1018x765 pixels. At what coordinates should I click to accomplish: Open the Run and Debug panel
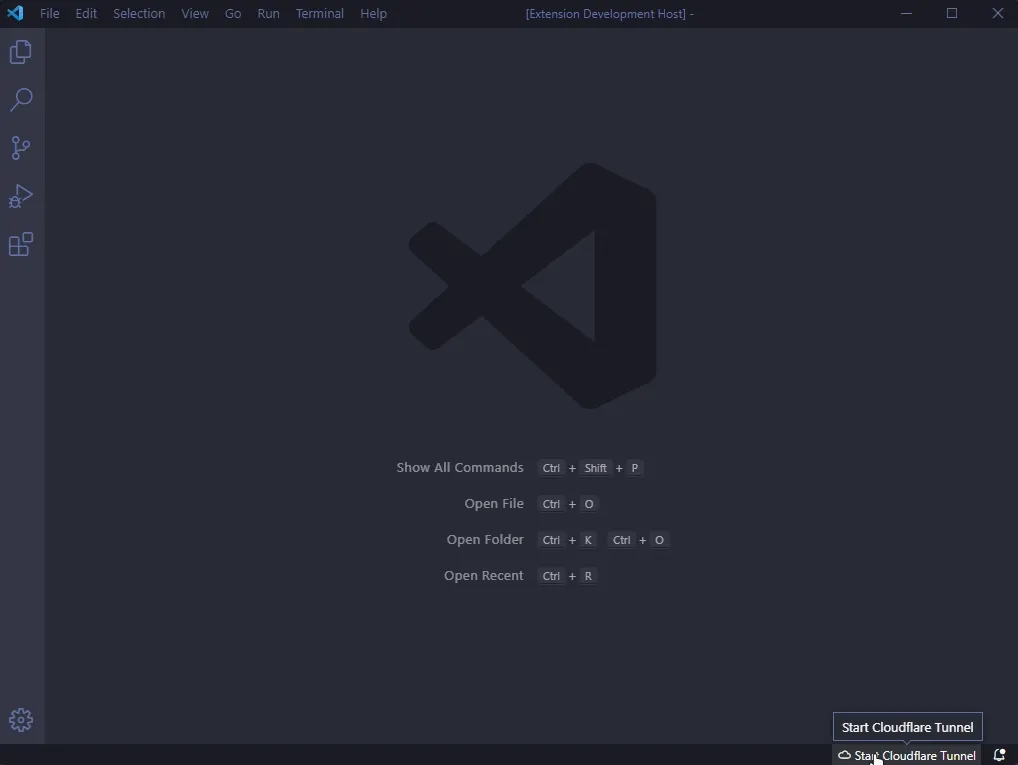[x=21, y=196]
